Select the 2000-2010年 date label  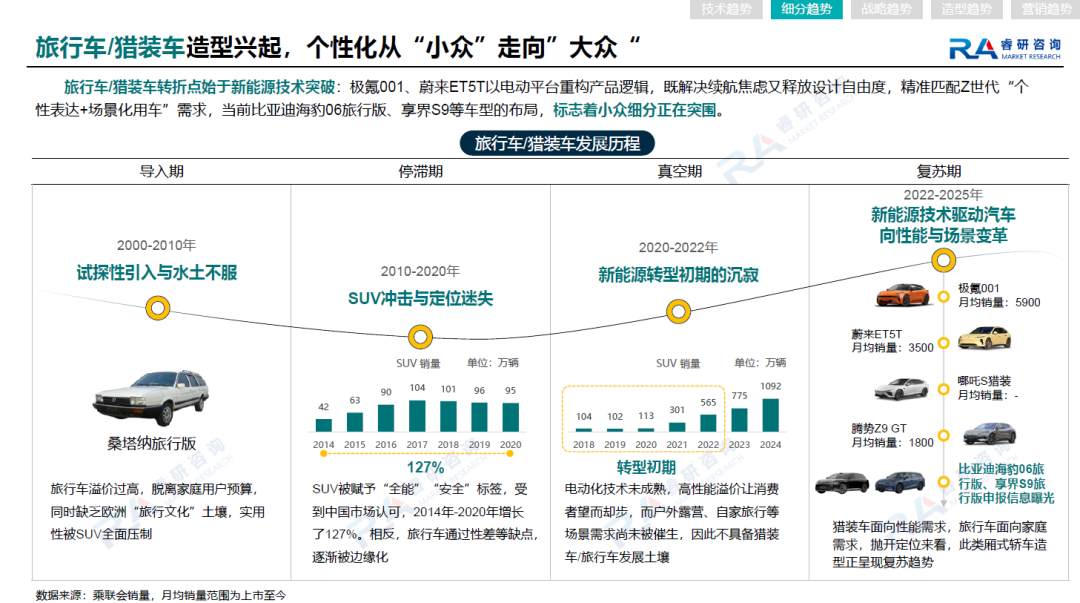click(x=156, y=245)
